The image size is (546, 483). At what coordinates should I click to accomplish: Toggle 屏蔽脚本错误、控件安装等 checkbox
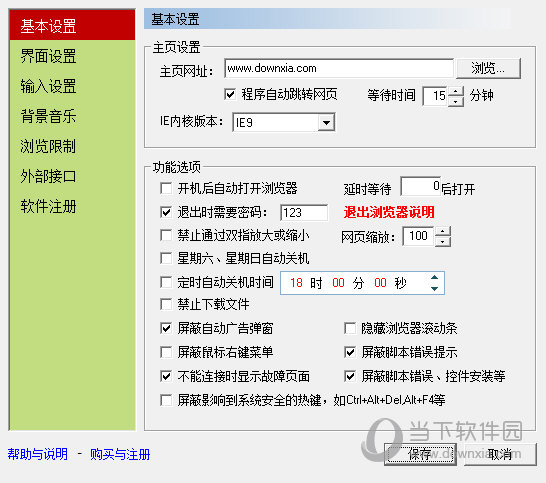click(350, 376)
